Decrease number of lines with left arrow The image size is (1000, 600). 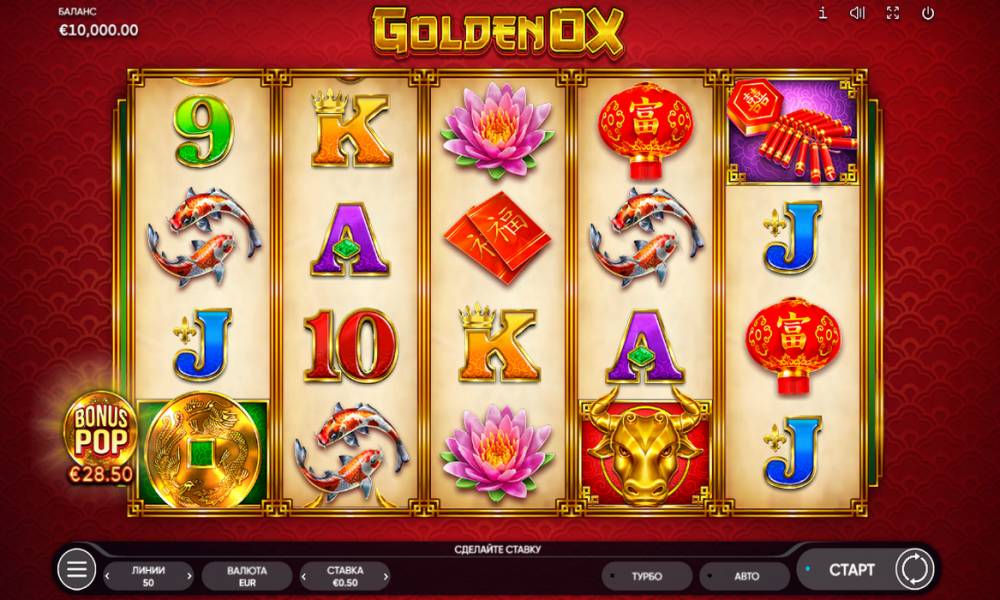coord(107,576)
